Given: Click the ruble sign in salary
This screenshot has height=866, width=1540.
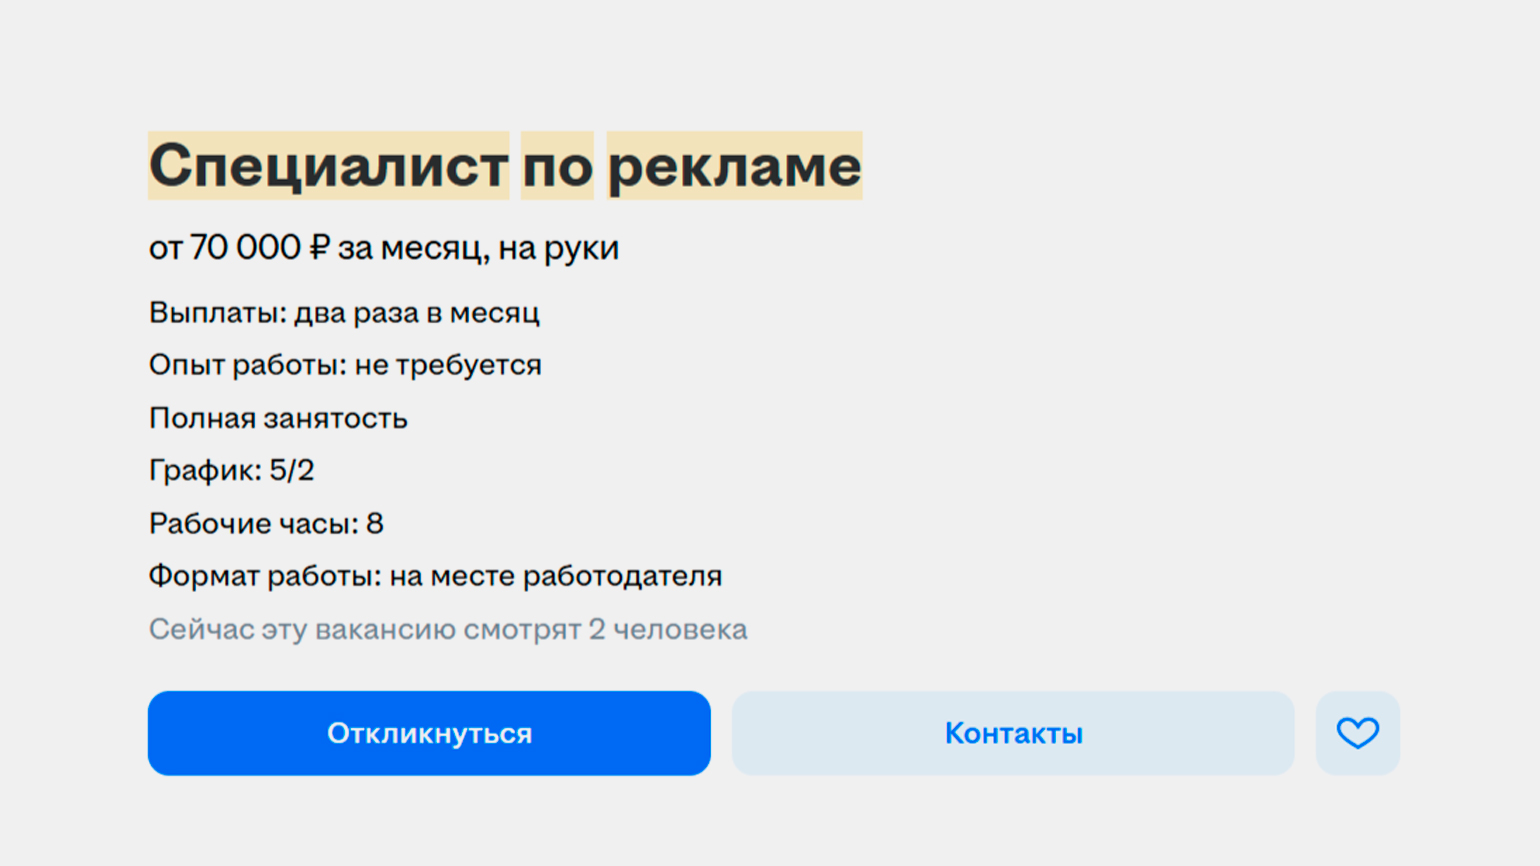Looking at the screenshot, I should pos(319,247).
